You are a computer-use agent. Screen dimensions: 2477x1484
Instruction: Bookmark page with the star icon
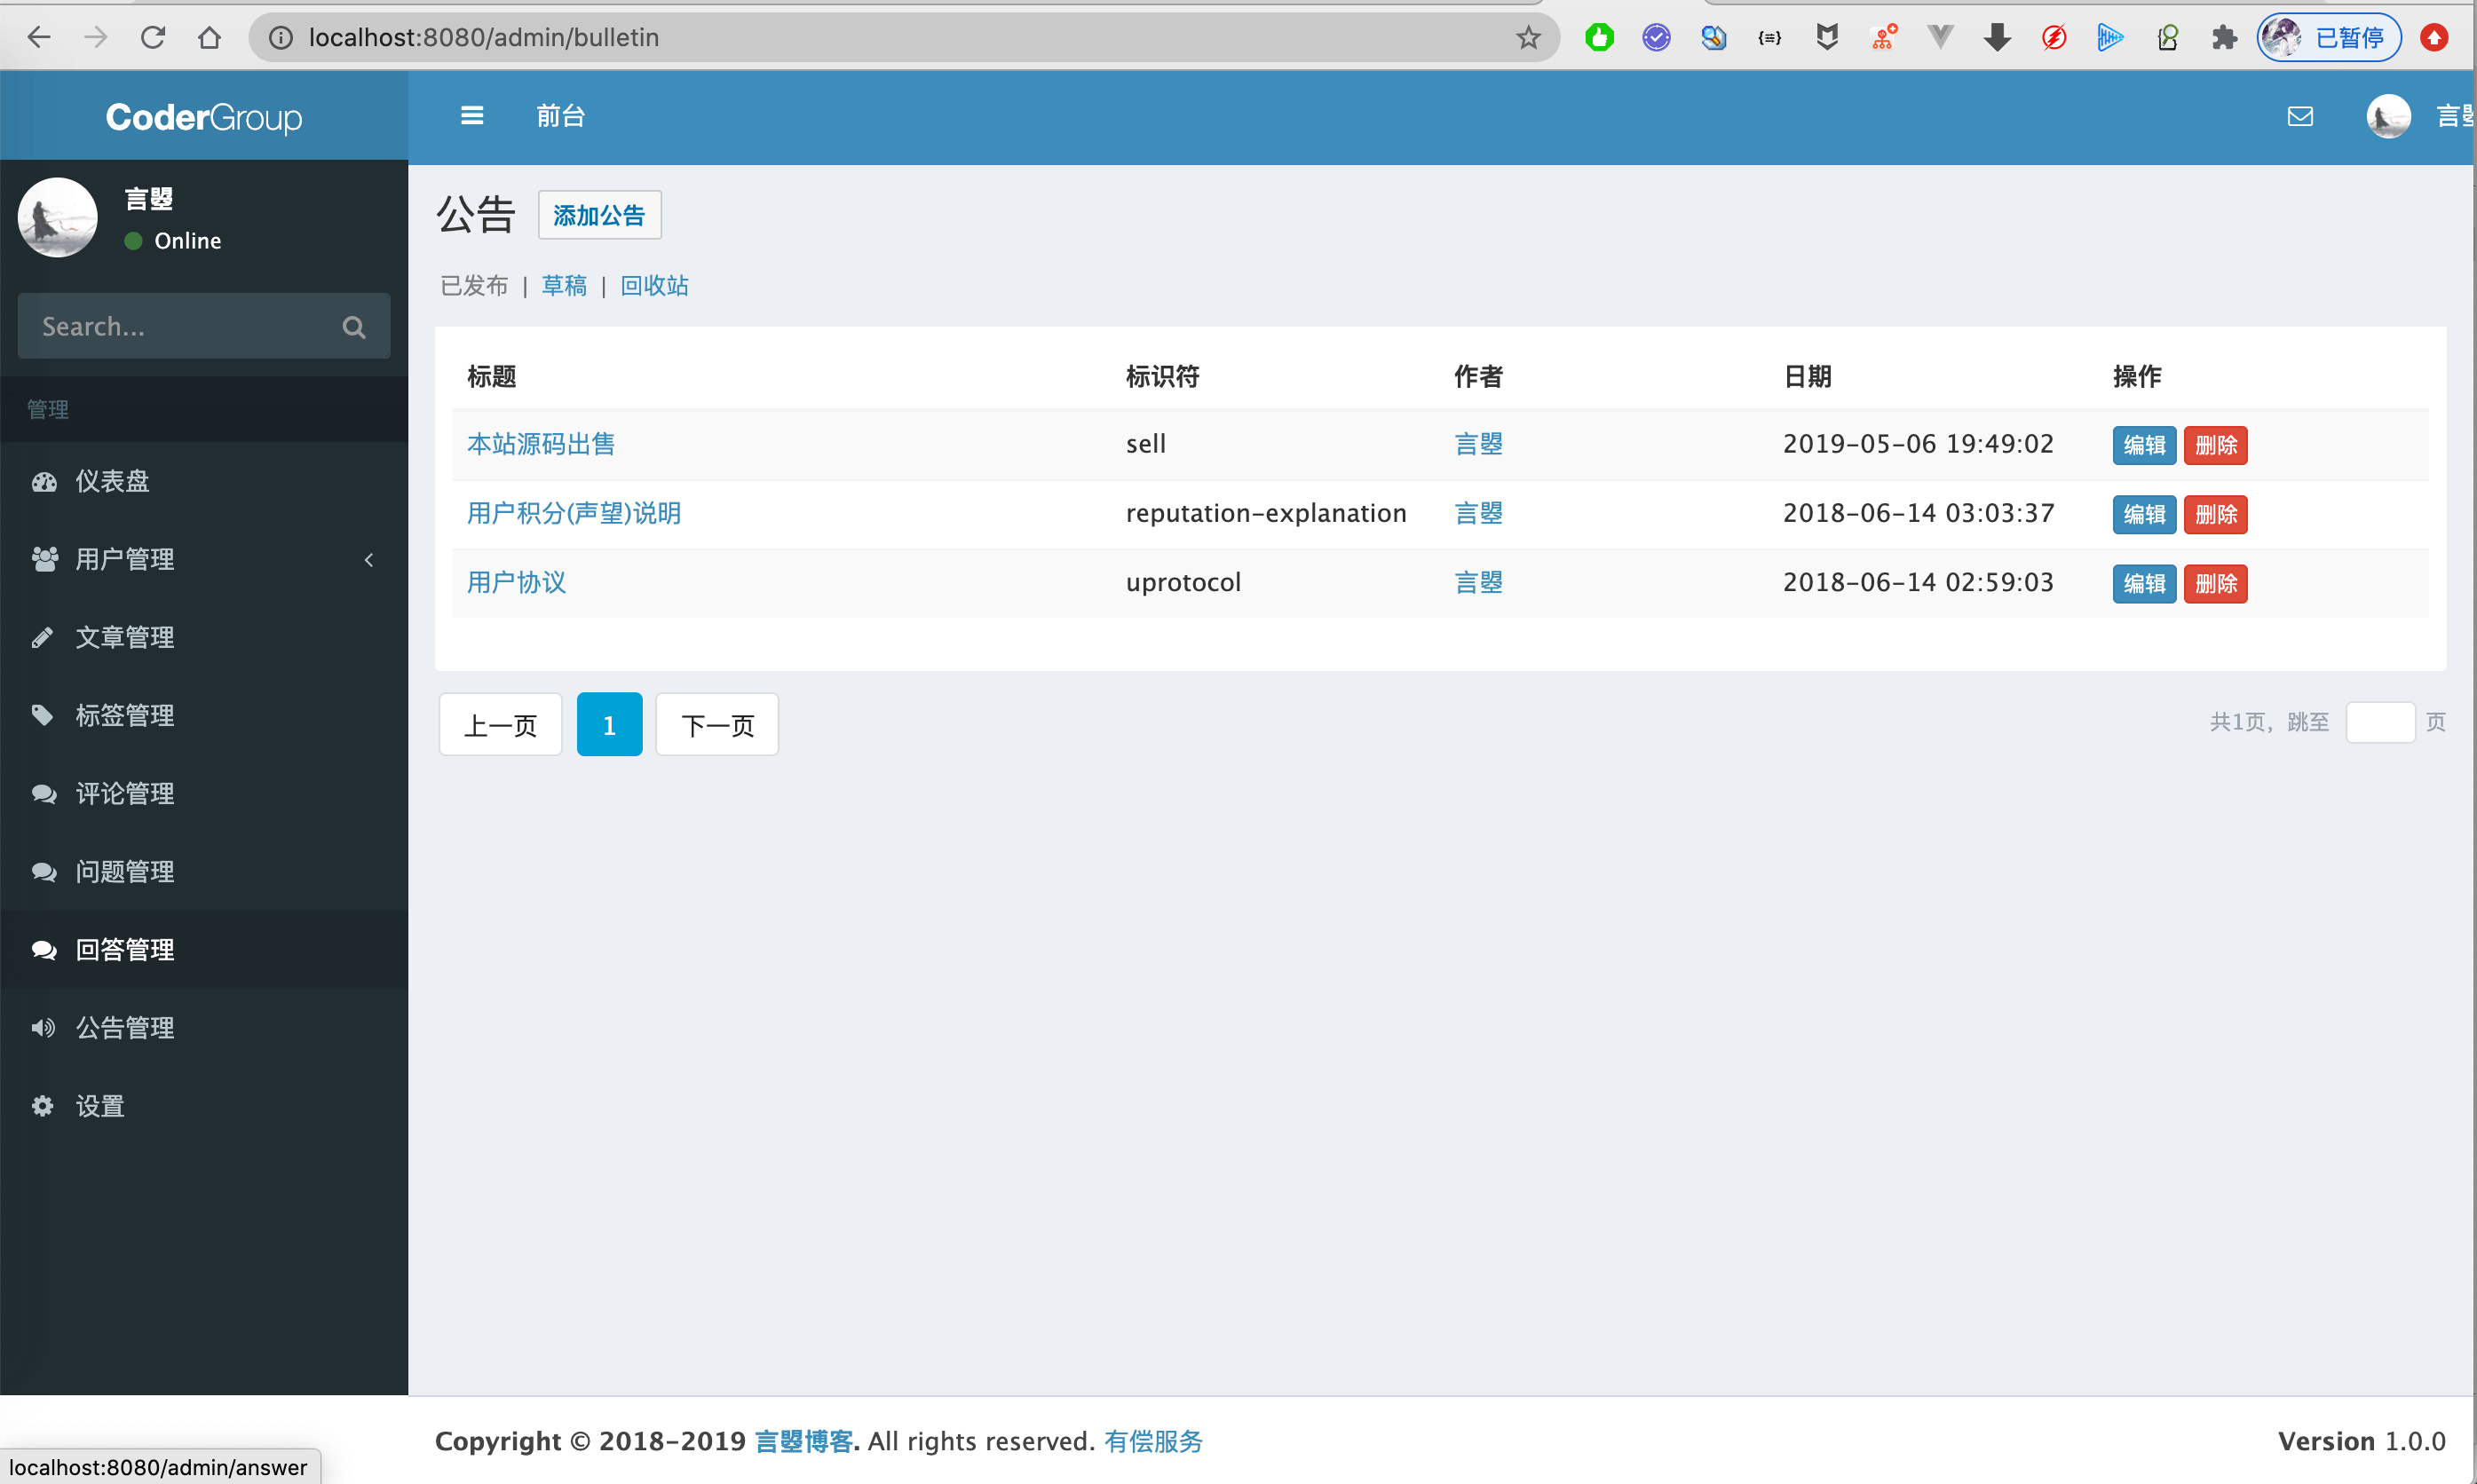(1528, 38)
